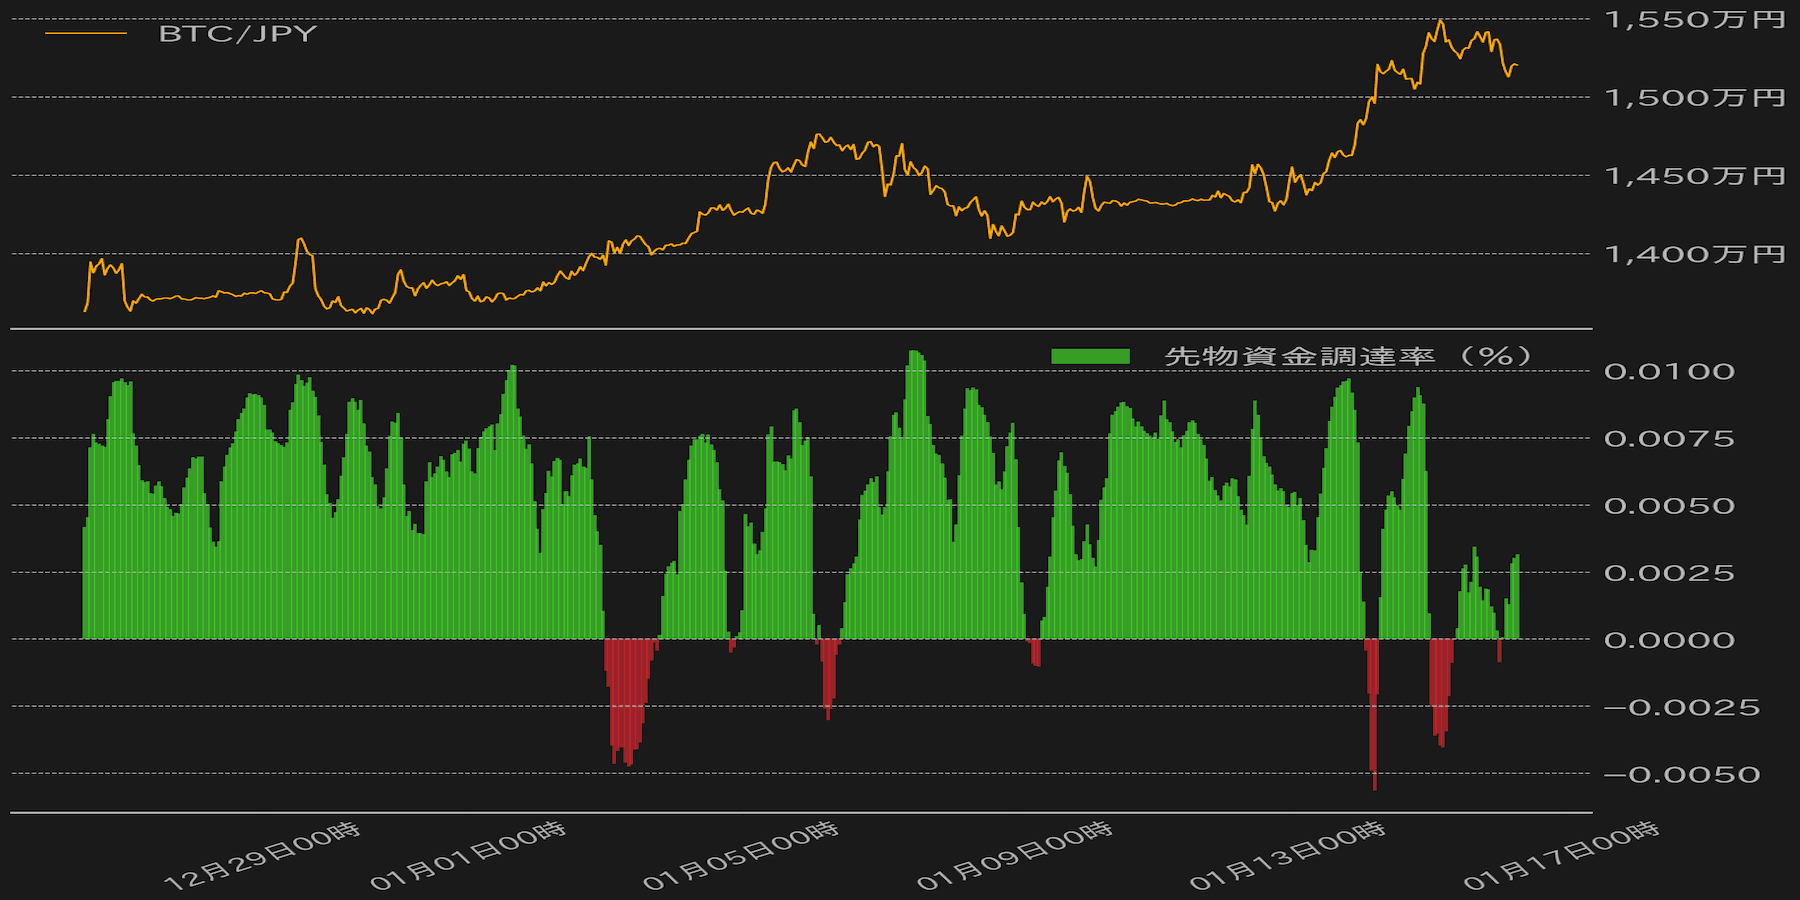1800x900 pixels.
Task: Click the 1,500万円 price axis label
Action: tap(1694, 98)
